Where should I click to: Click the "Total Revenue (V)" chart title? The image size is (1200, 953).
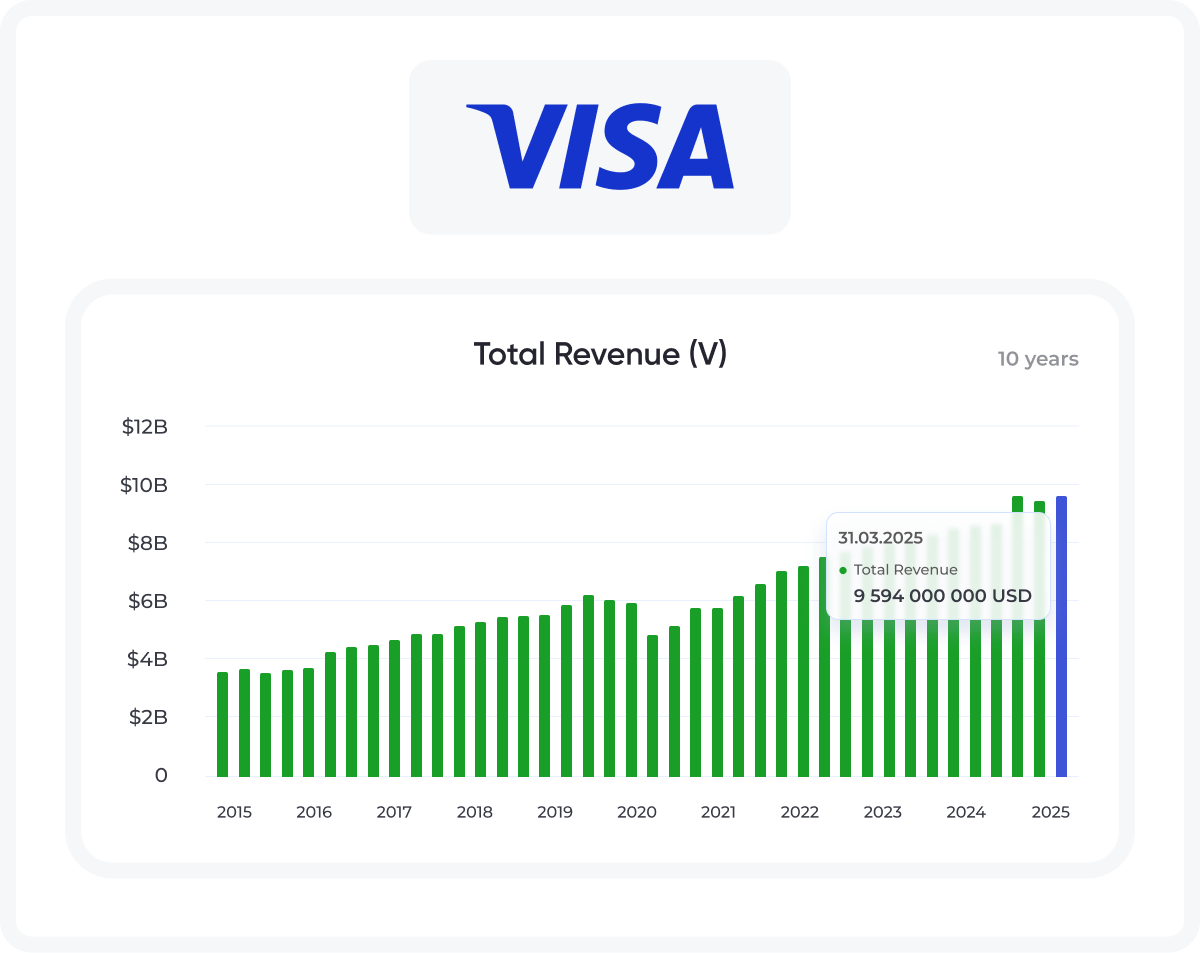pos(600,354)
